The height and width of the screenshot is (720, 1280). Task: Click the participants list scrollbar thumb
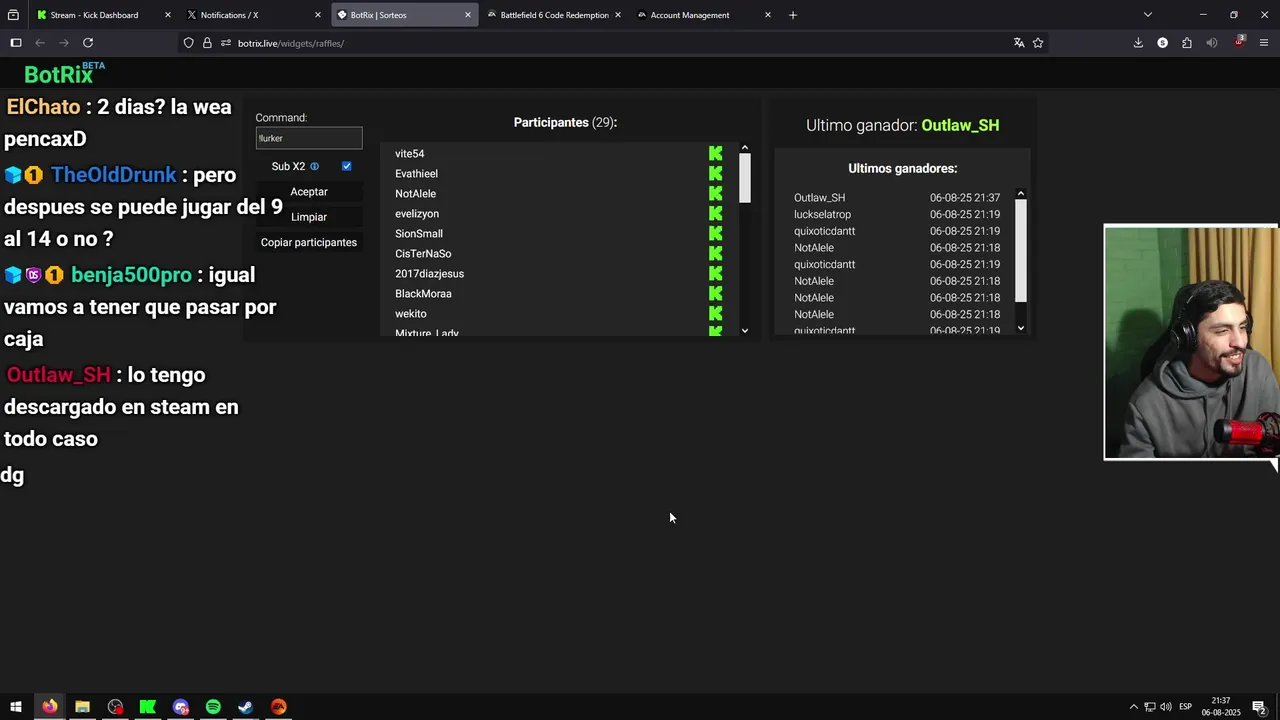click(x=745, y=179)
